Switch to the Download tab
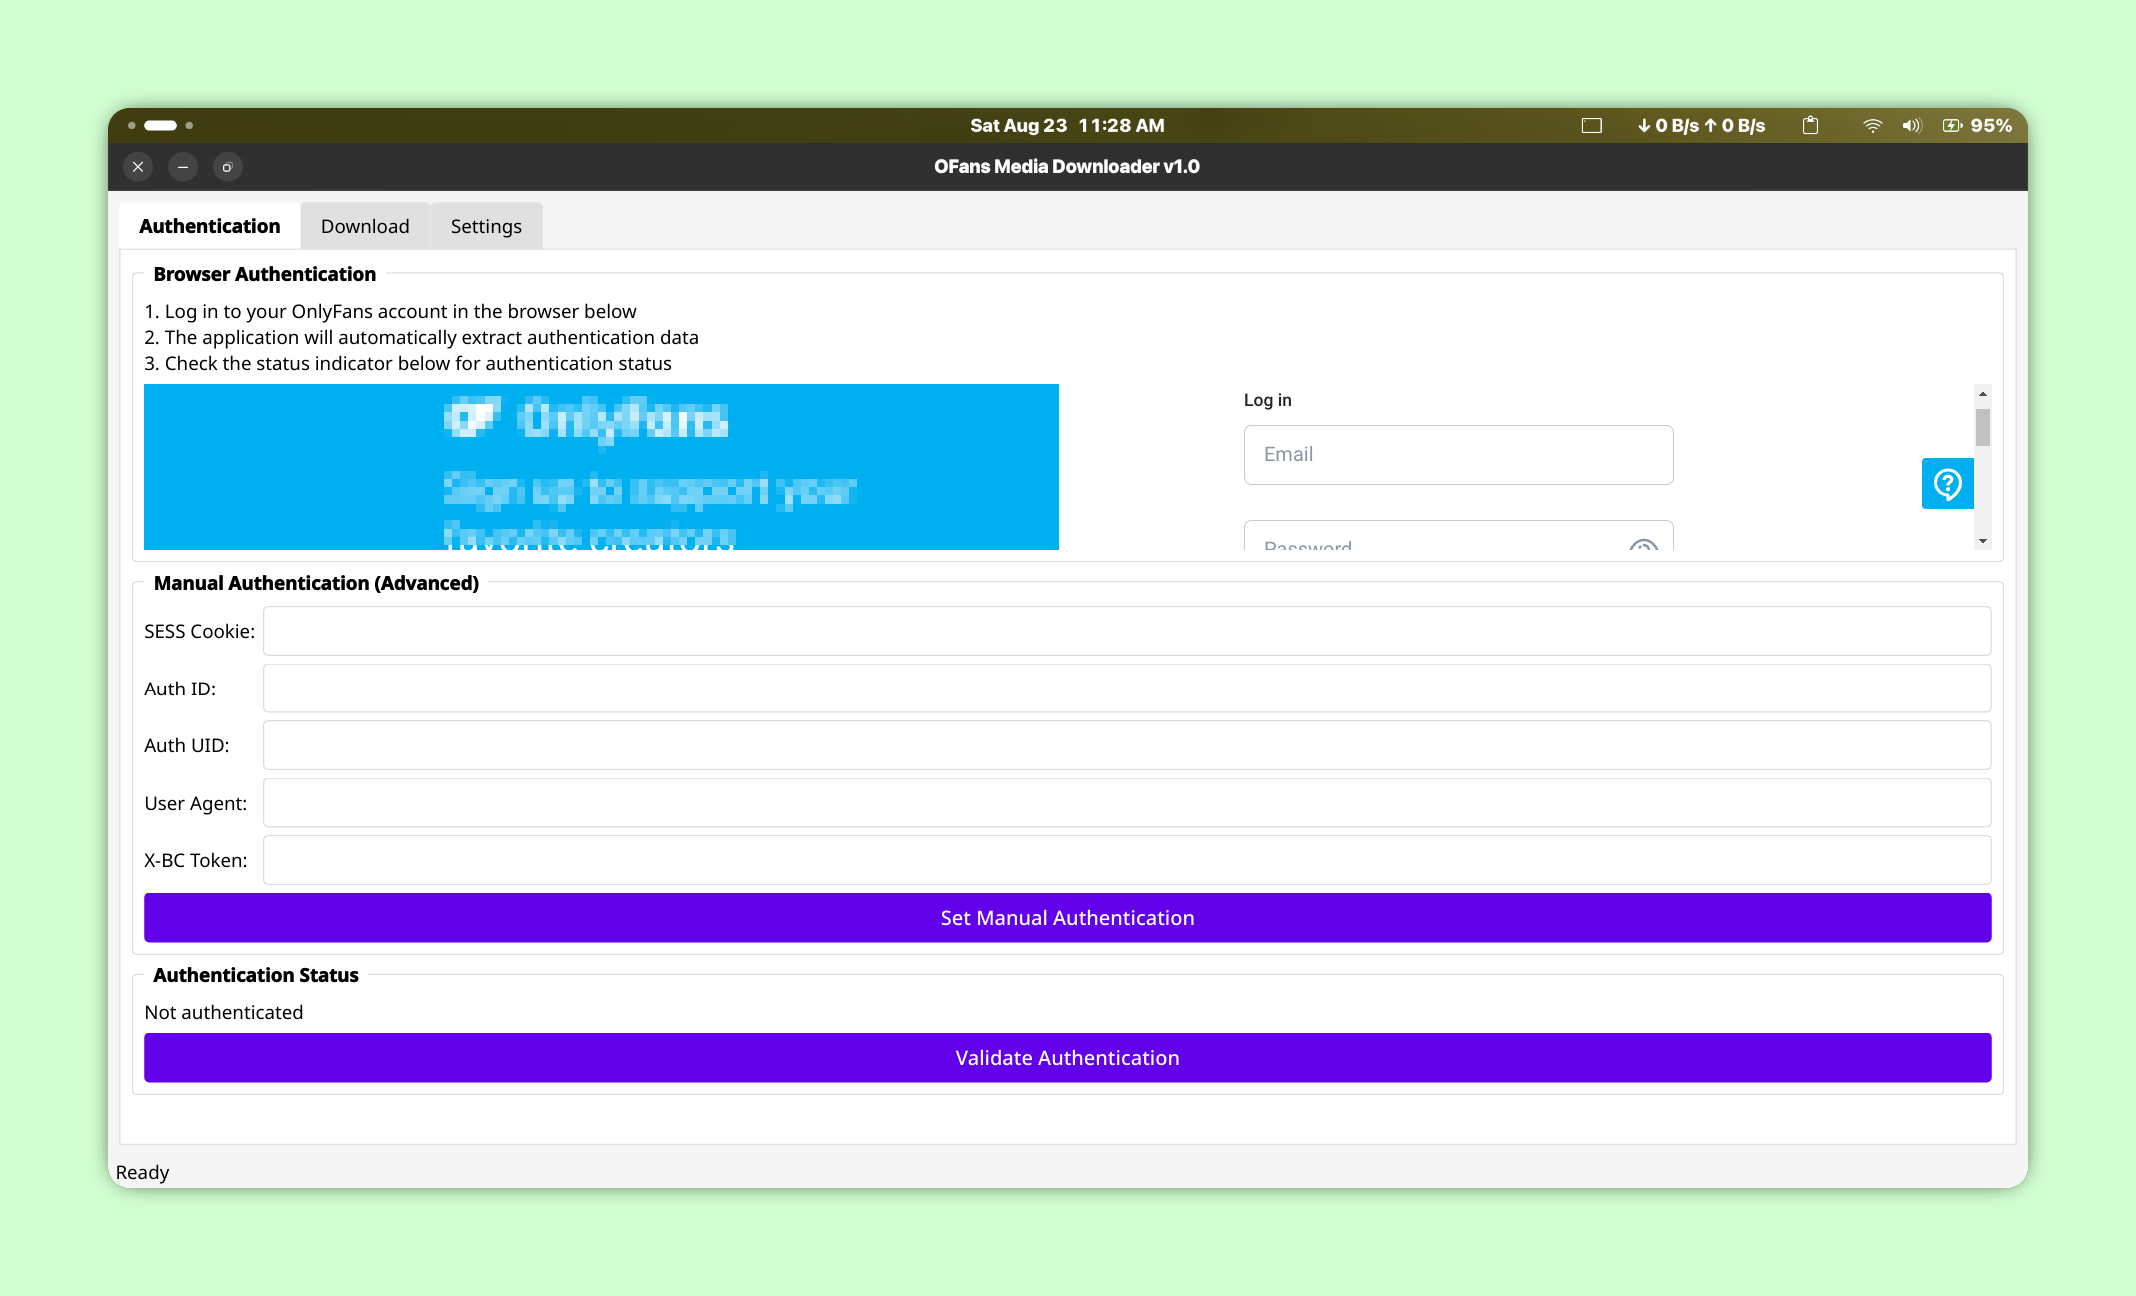The height and width of the screenshot is (1296, 2136). [x=365, y=226]
